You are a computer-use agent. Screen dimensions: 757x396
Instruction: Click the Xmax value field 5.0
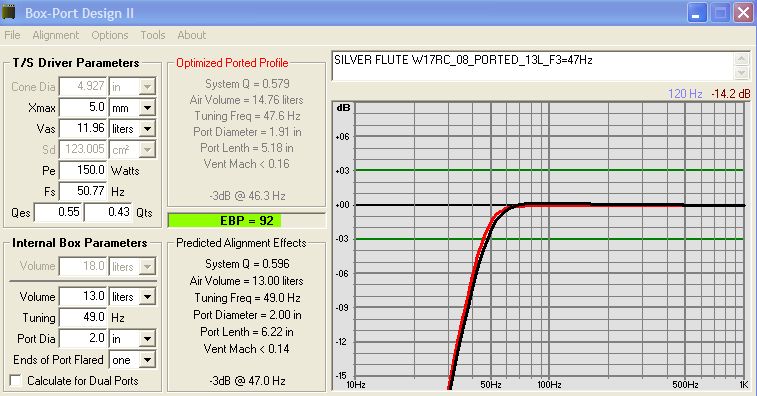coord(83,107)
